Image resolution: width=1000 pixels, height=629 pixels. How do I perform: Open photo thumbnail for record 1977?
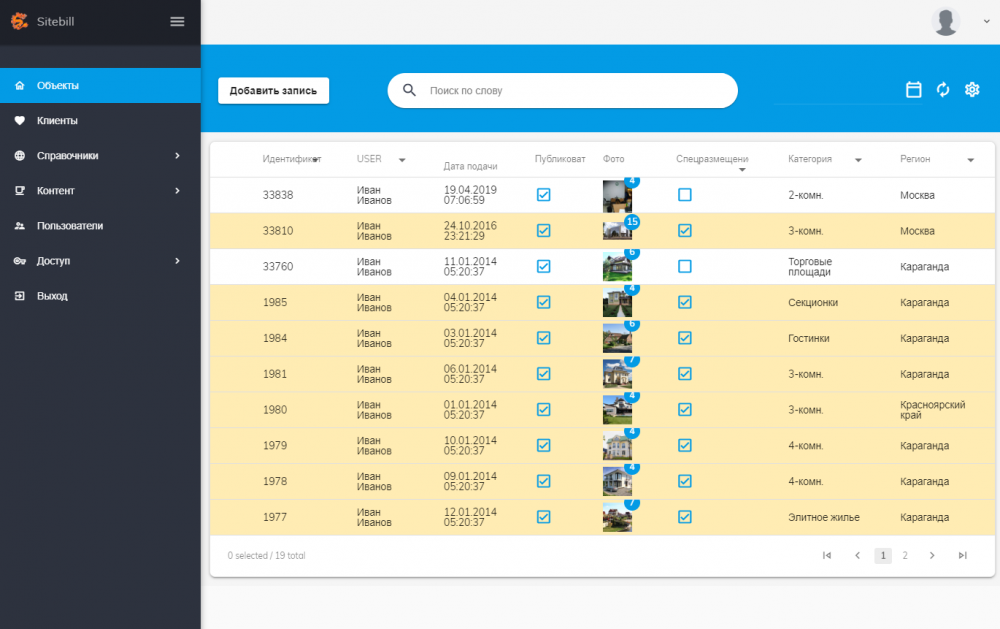(x=617, y=517)
